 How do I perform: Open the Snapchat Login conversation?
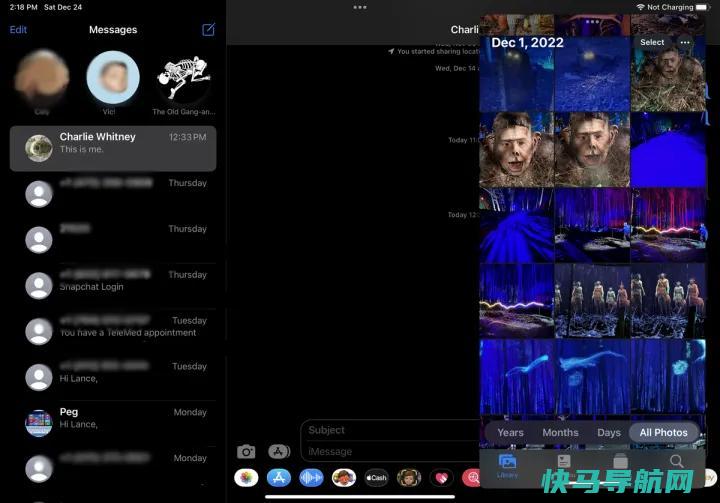pos(113,285)
